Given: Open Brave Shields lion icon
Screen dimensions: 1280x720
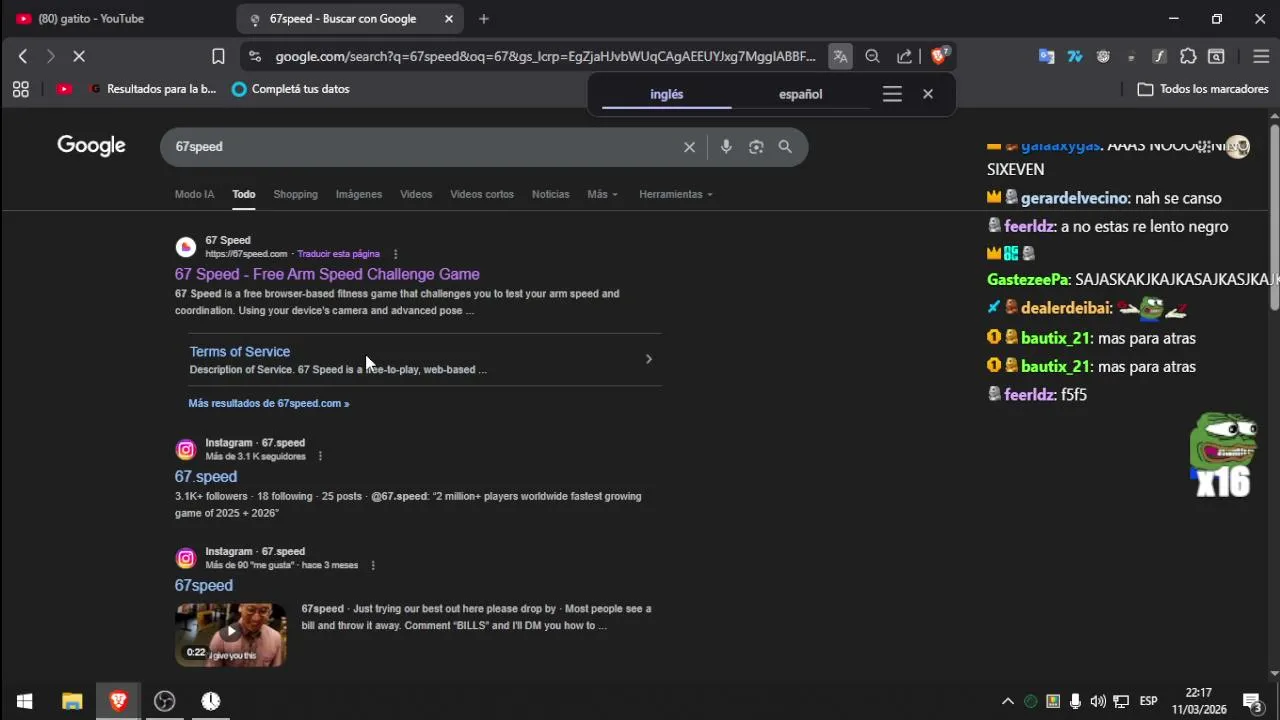Looking at the screenshot, I should 939,57.
